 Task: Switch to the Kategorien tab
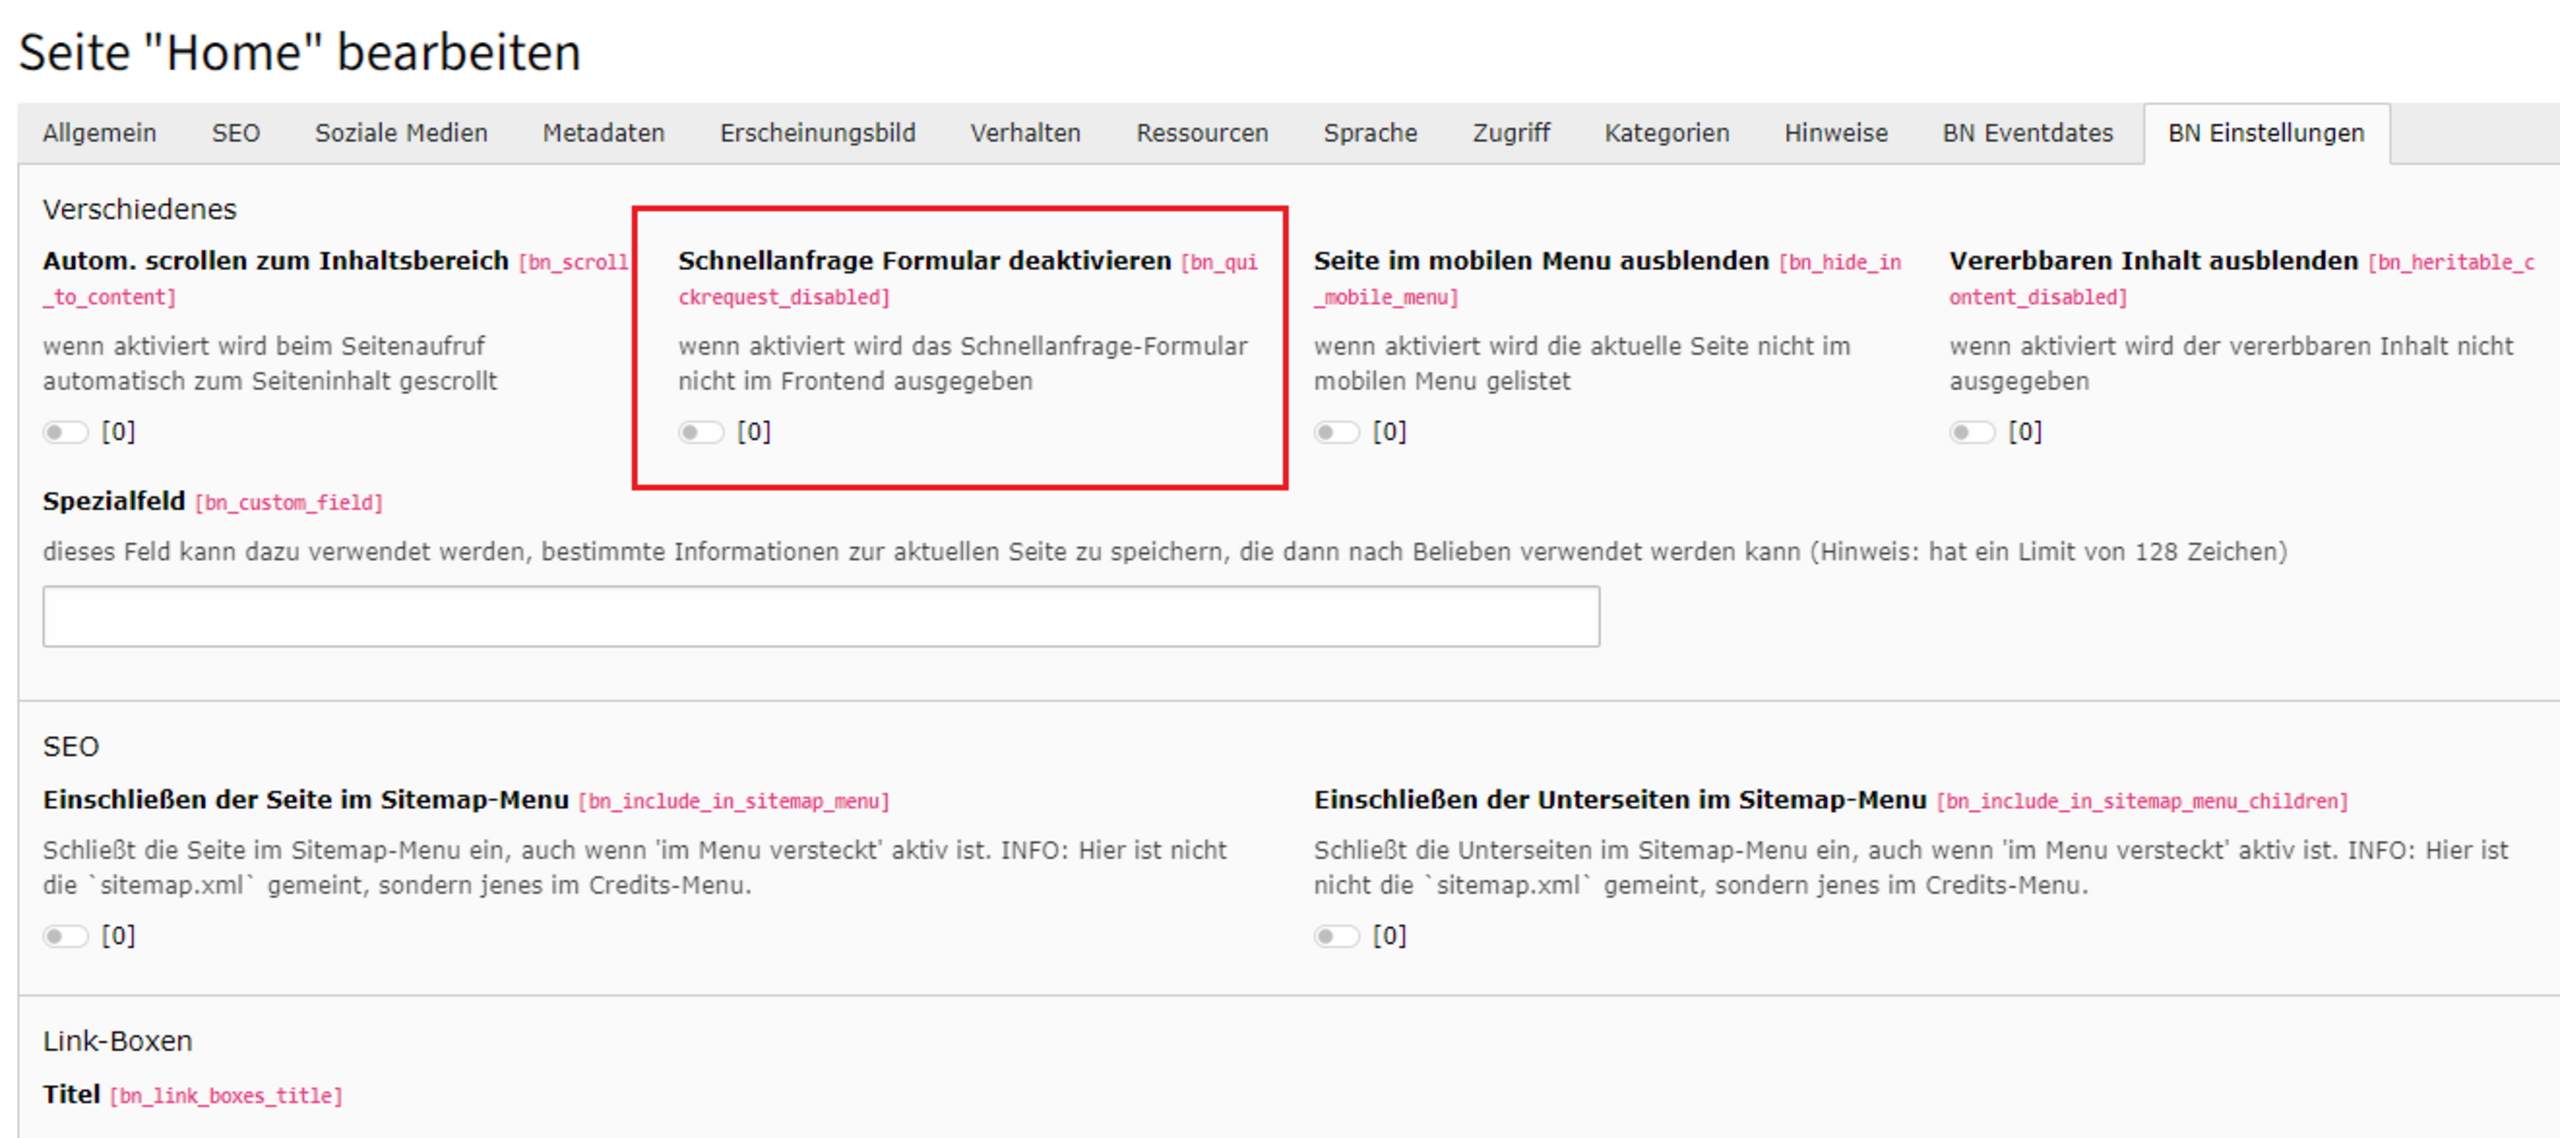tap(1667, 133)
